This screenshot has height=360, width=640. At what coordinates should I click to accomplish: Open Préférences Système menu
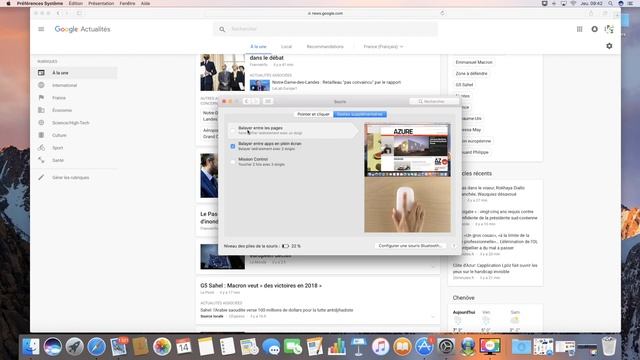(40, 3)
